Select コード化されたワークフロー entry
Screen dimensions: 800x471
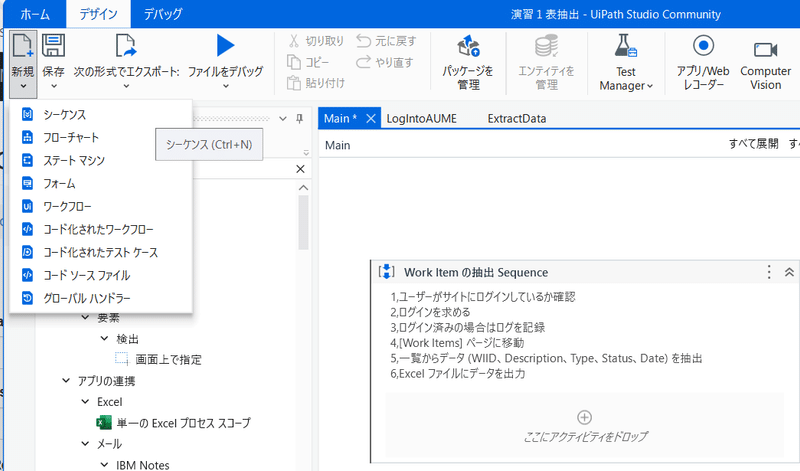[101, 229]
